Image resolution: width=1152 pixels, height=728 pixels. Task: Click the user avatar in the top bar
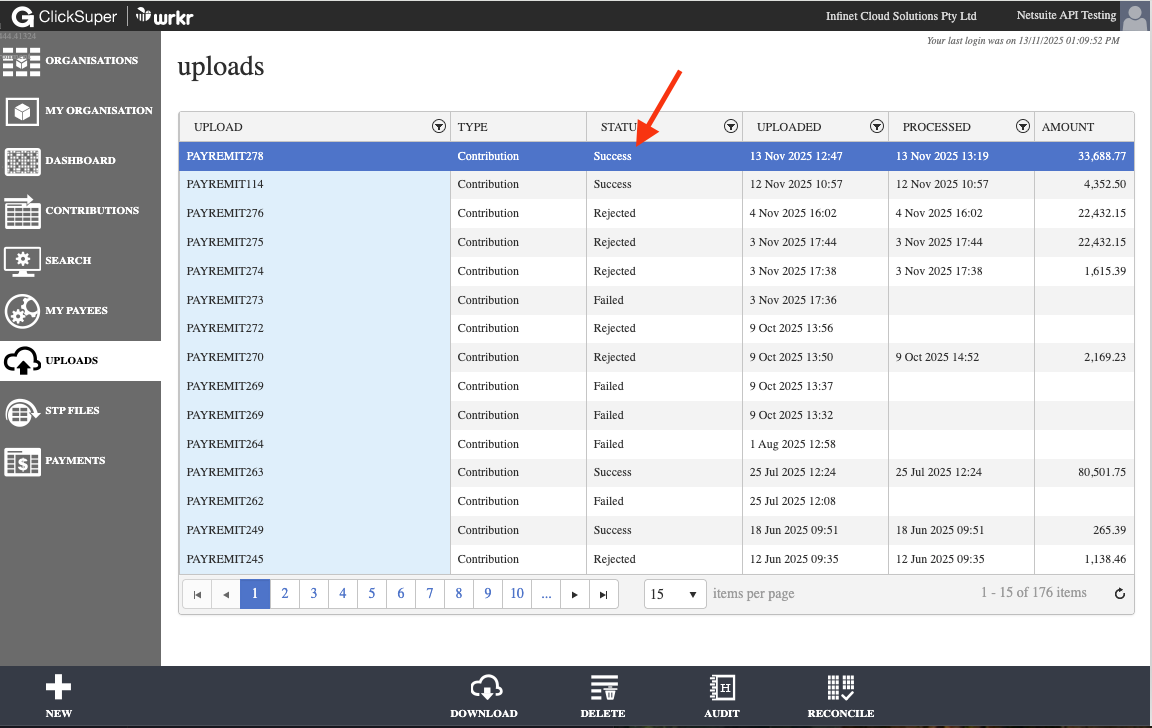[x=1134, y=16]
